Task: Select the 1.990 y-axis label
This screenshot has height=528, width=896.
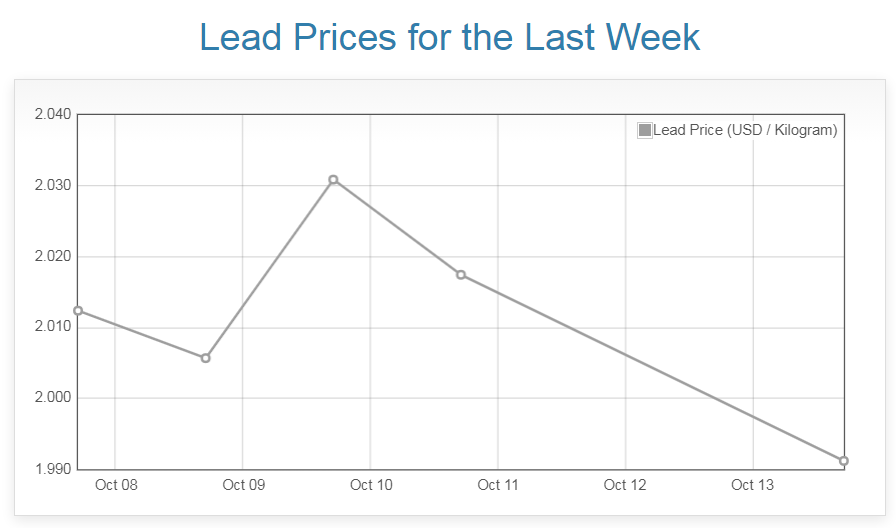Action: pos(52,469)
